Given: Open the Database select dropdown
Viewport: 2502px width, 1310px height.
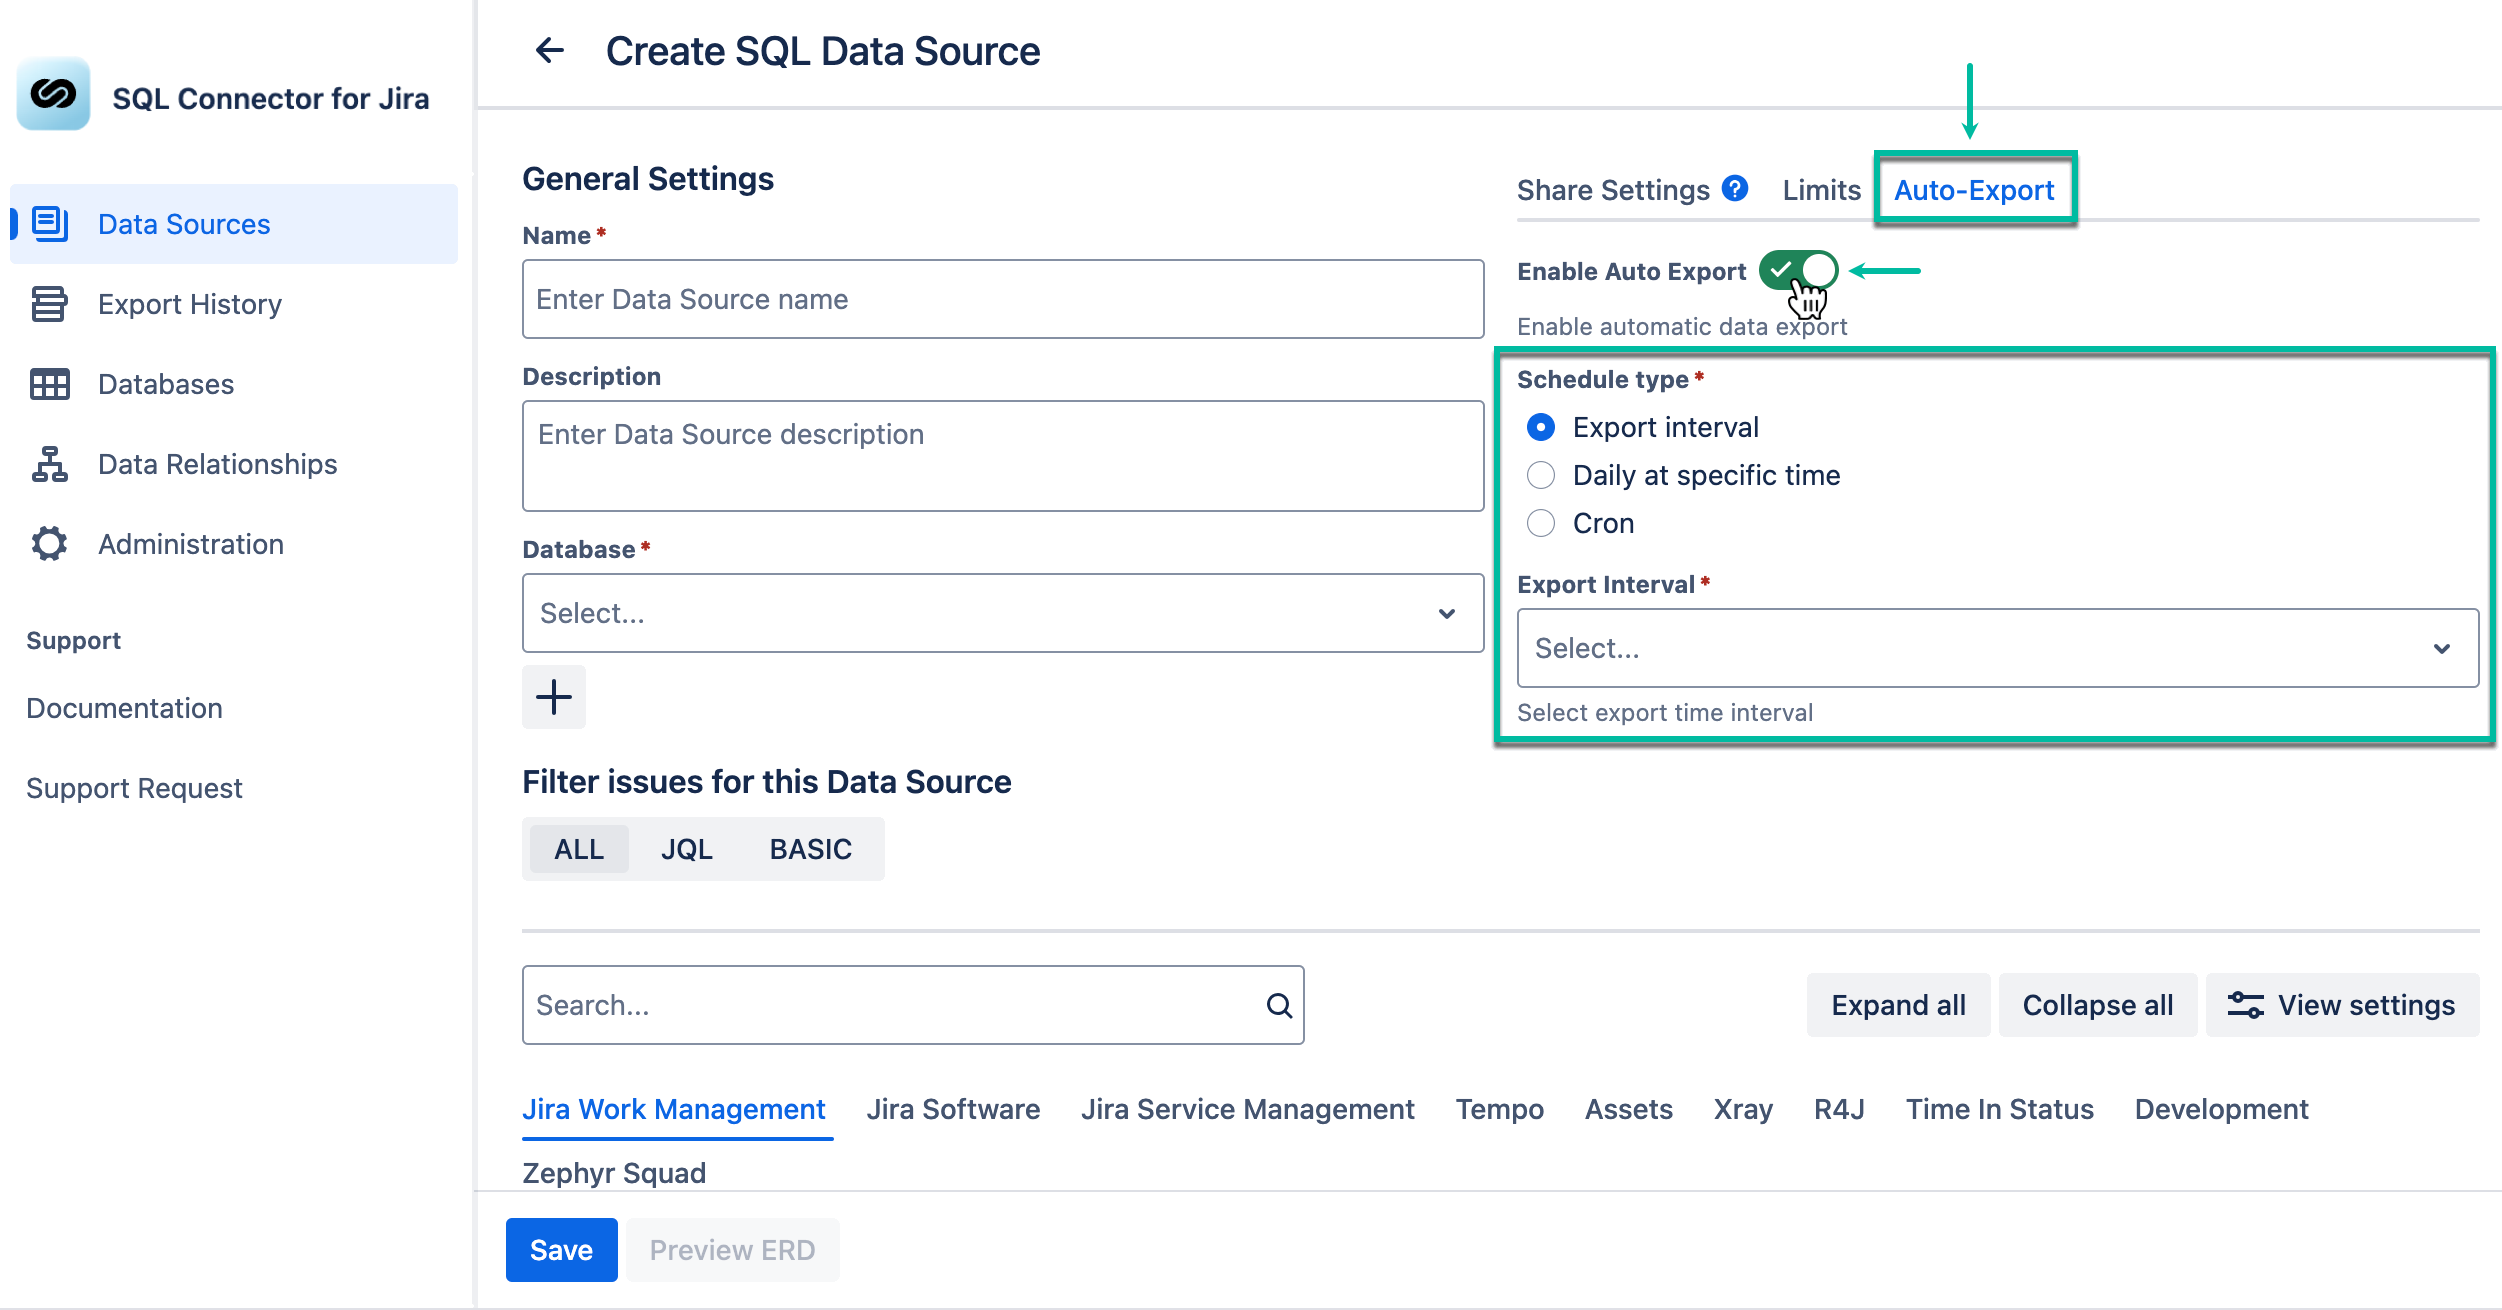Looking at the screenshot, I should (x=1003, y=613).
